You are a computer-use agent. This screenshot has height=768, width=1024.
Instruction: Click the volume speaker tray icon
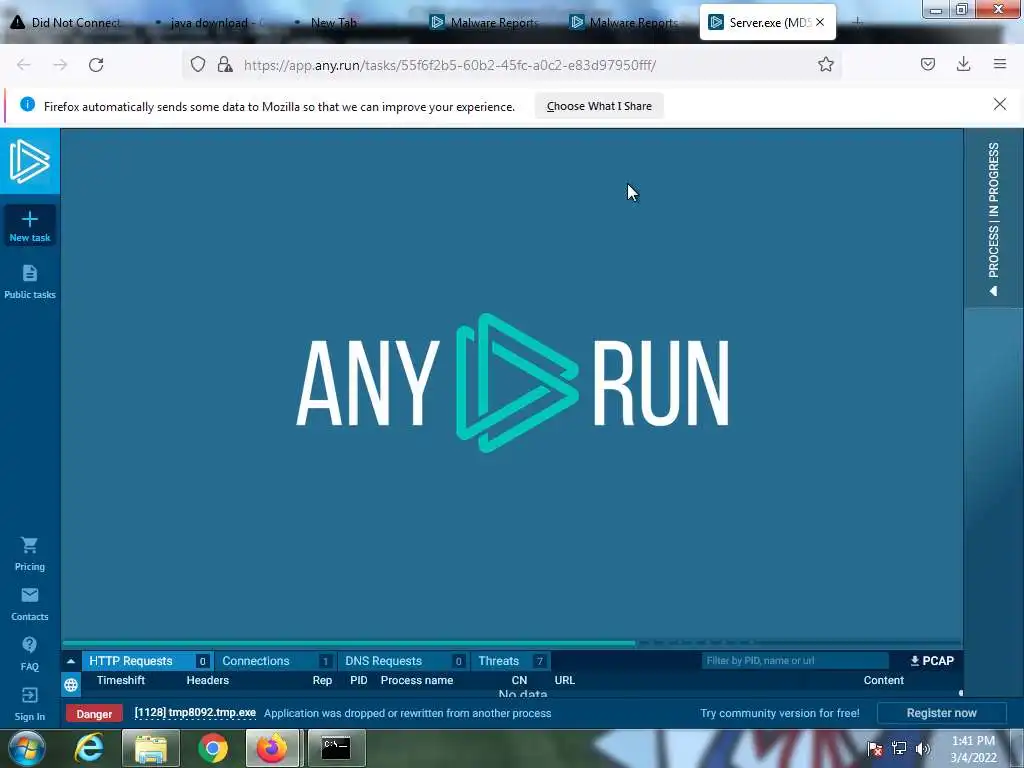click(x=922, y=748)
